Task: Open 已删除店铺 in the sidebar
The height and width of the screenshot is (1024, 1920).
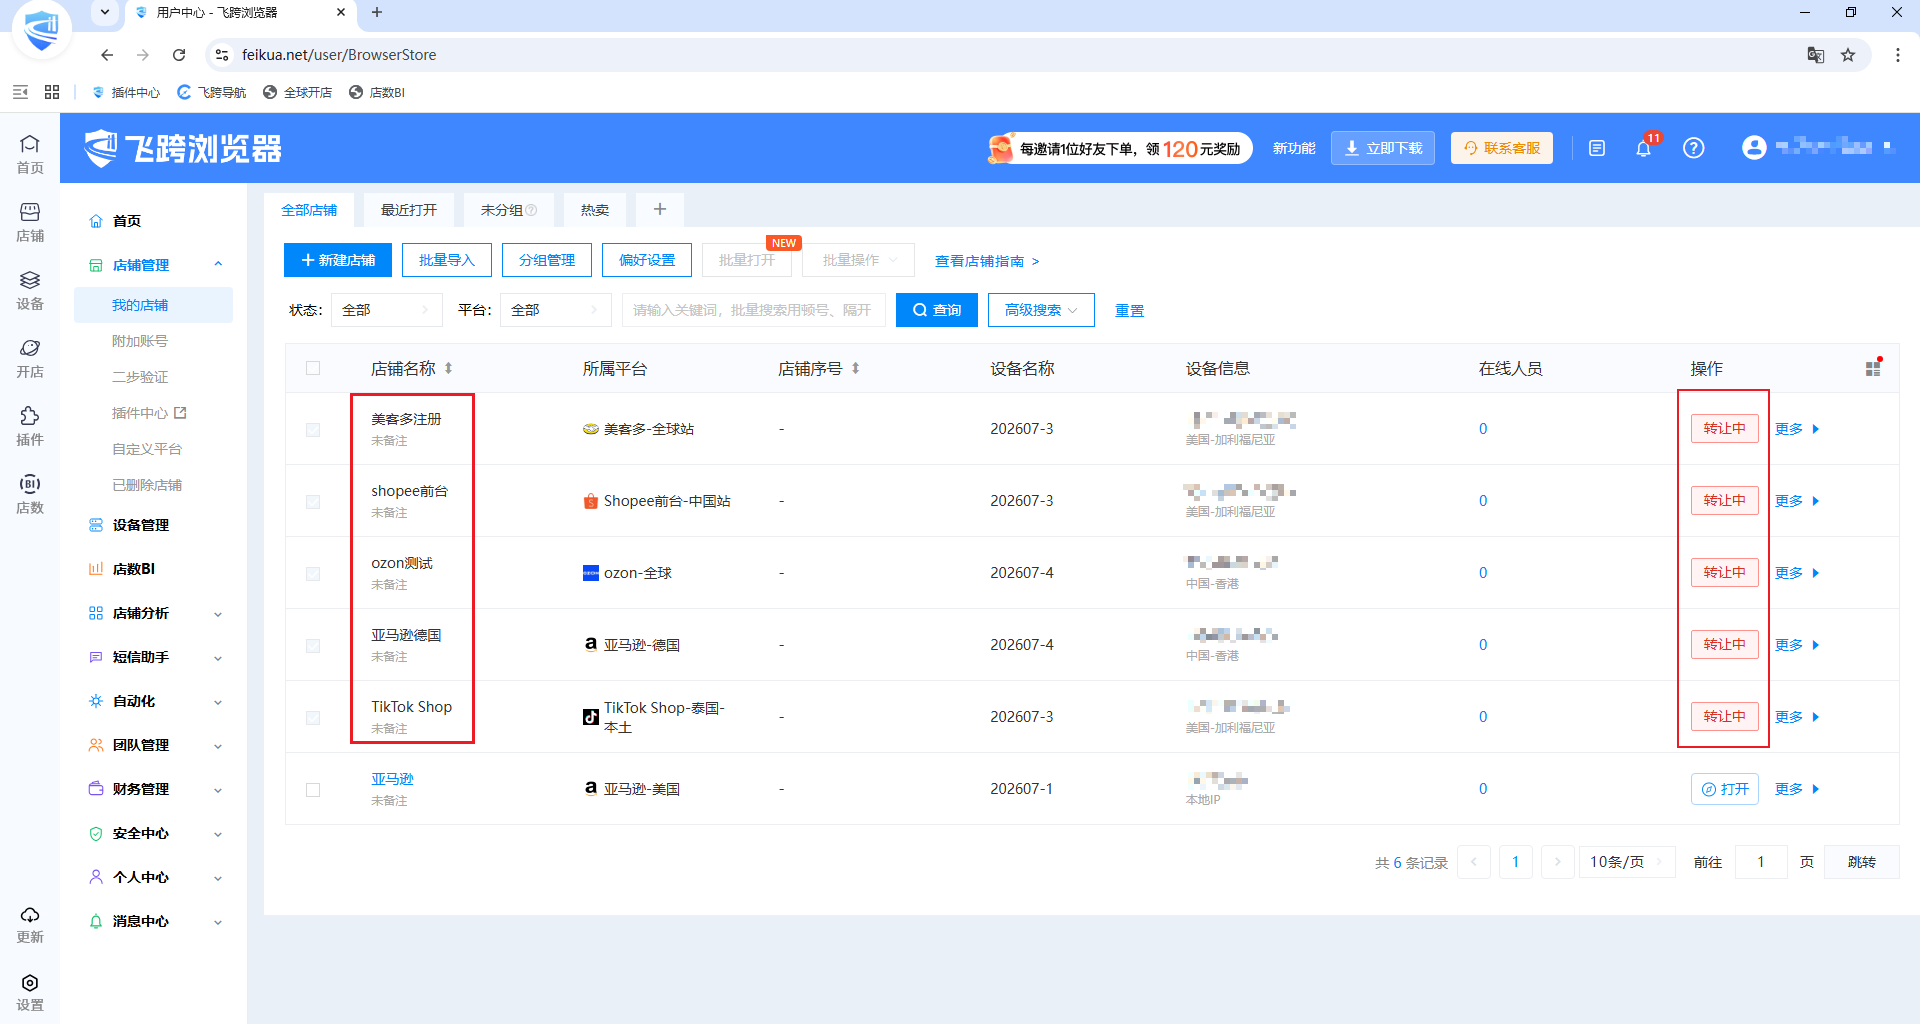Action: point(147,485)
